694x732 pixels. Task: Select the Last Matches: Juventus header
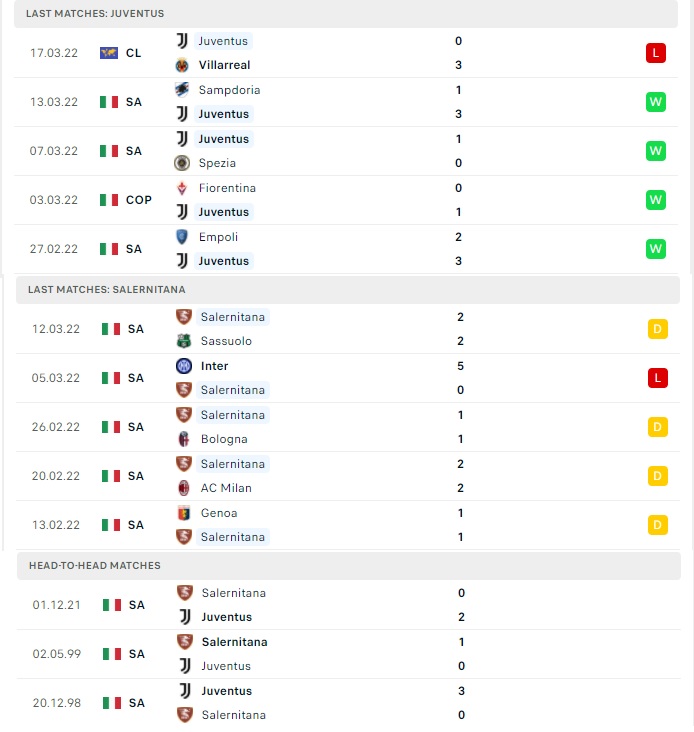pos(346,14)
